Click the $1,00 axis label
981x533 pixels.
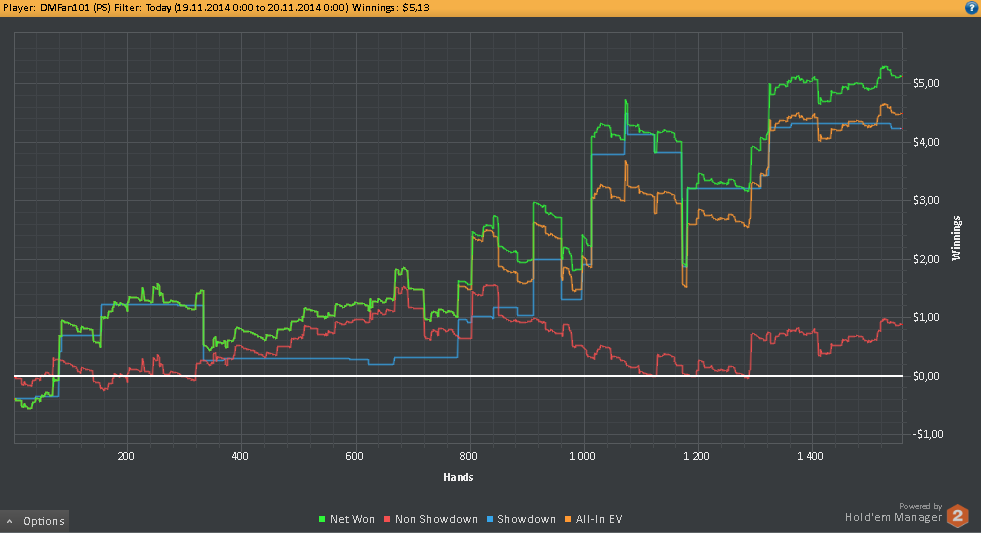point(926,317)
